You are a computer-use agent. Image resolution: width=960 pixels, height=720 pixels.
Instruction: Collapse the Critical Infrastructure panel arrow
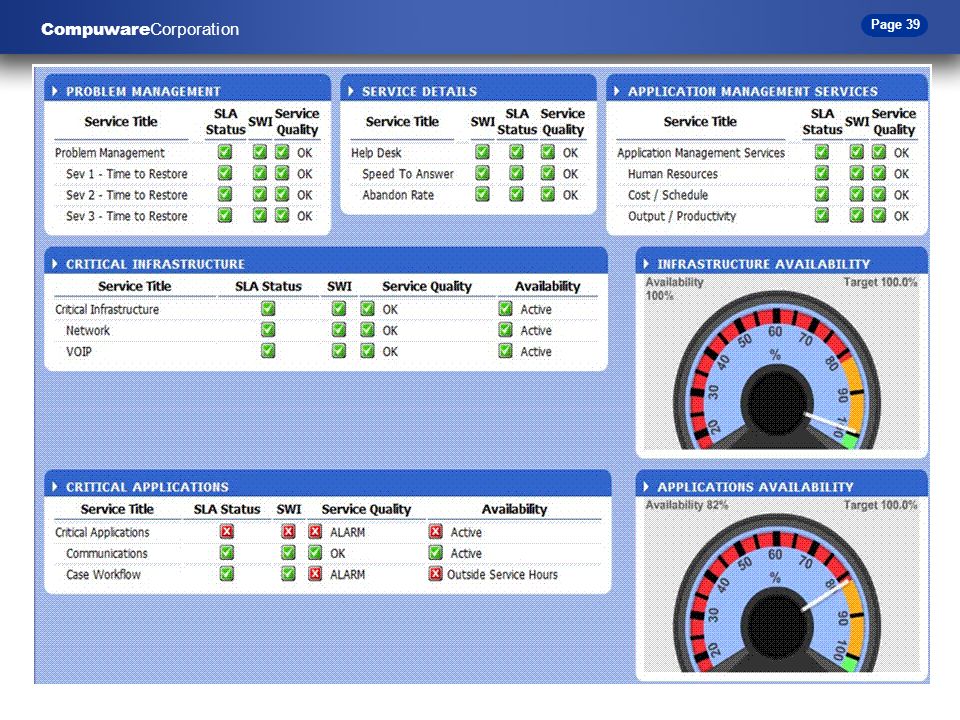pos(55,264)
